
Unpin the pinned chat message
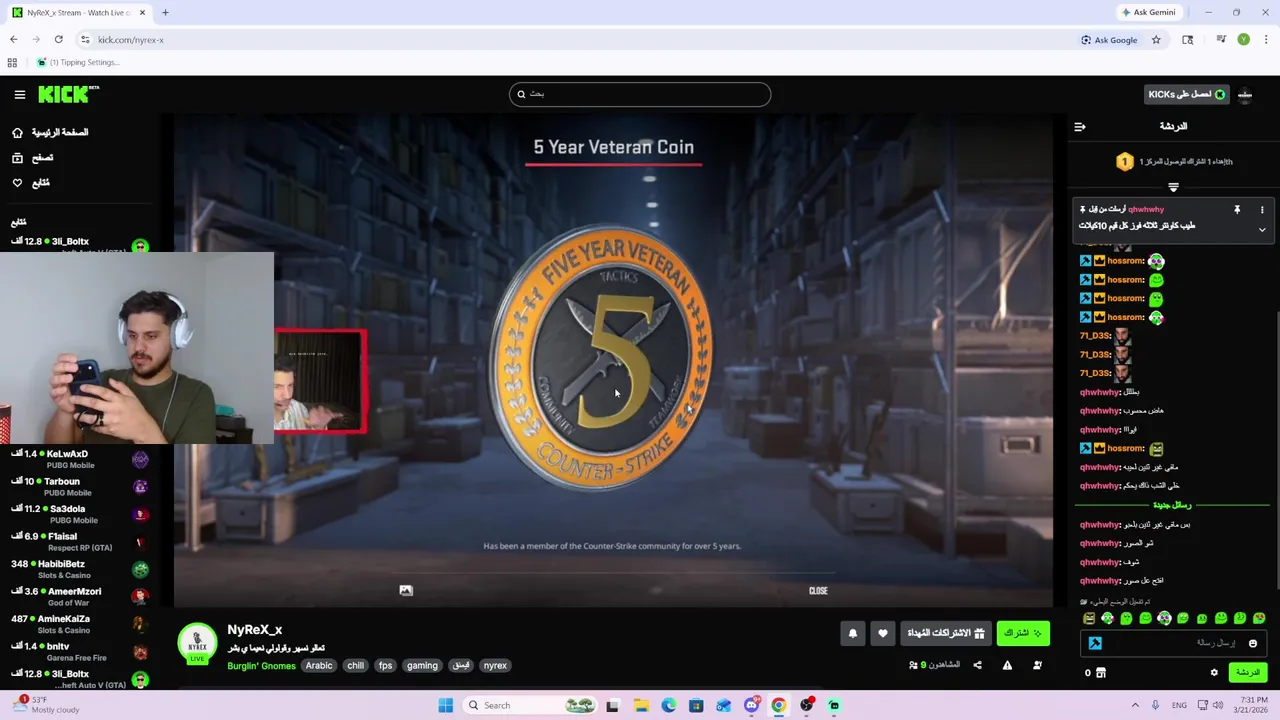[1237, 210]
